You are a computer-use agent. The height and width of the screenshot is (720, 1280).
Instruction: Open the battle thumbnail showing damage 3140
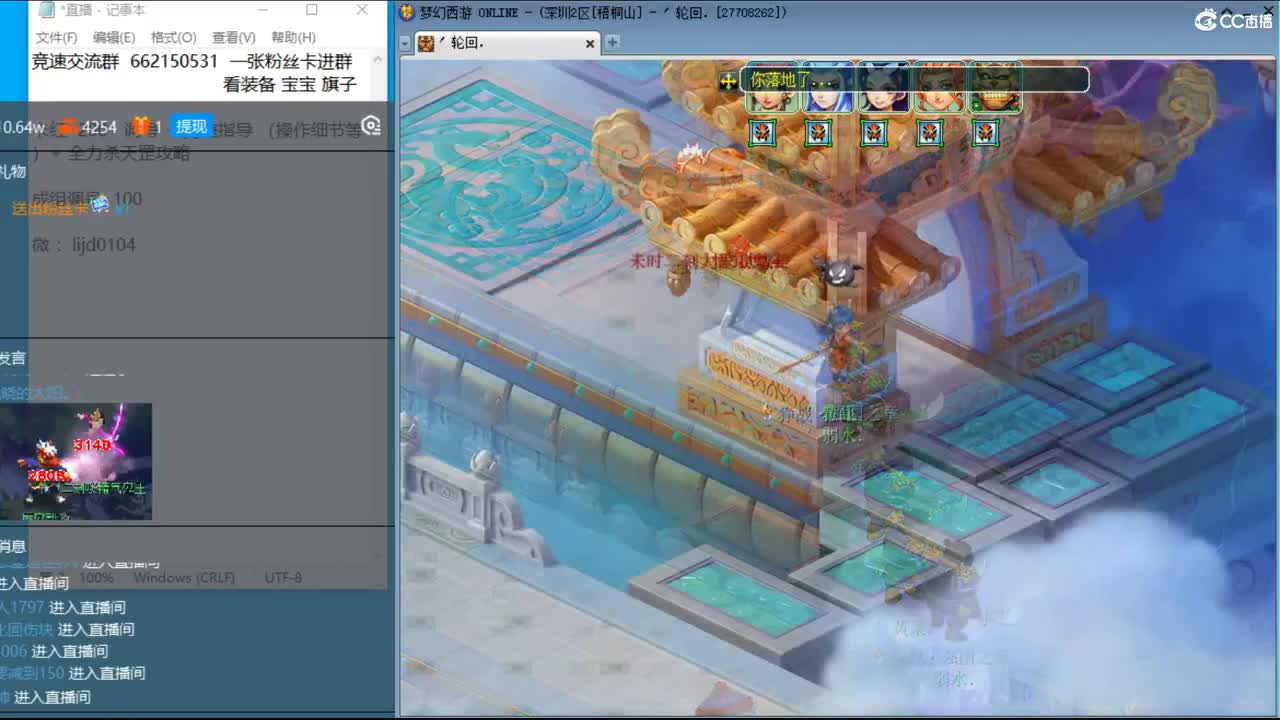pyautogui.click(x=76, y=461)
